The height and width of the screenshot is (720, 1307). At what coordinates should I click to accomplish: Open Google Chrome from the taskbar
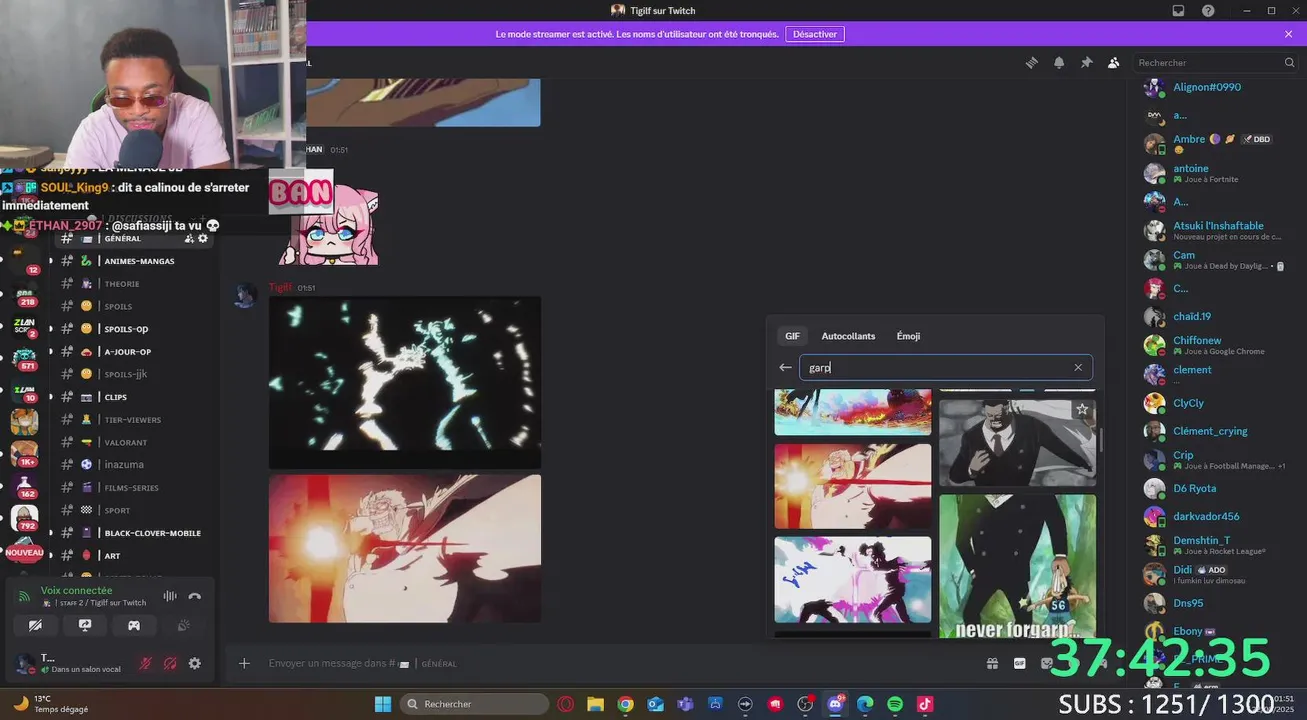pyautogui.click(x=625, y=704)
